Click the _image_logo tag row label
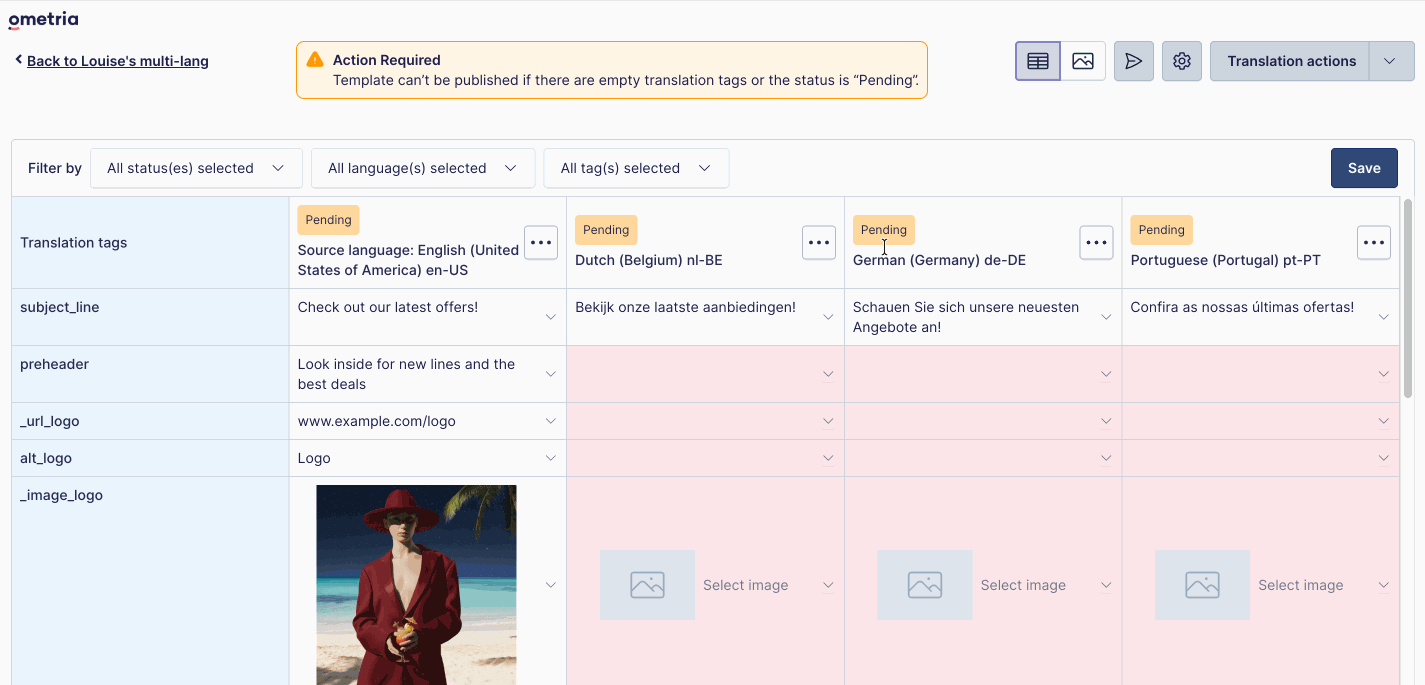 pyautogui.click(x=62, y=495)
